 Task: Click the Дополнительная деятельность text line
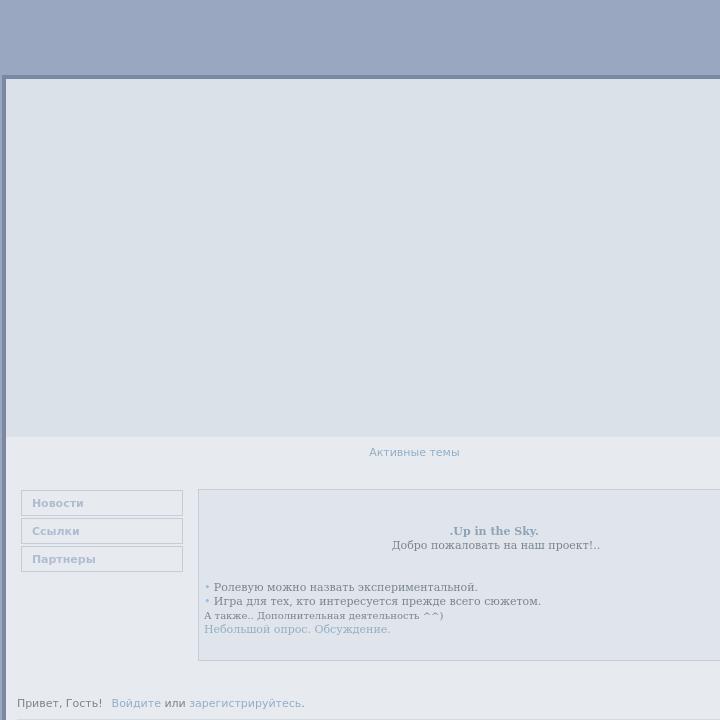coord(323,616)
